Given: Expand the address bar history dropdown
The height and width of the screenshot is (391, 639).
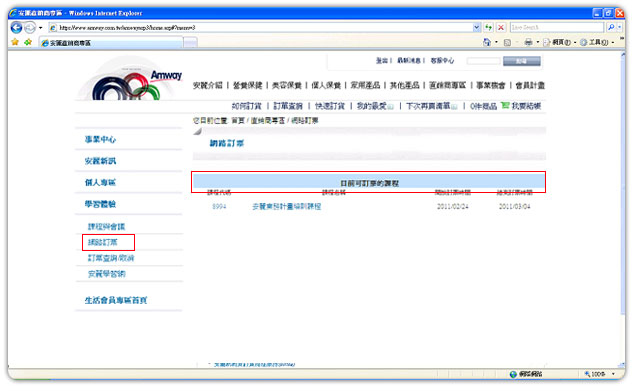Looking at the screenshot, I should [x=476, y=27].
